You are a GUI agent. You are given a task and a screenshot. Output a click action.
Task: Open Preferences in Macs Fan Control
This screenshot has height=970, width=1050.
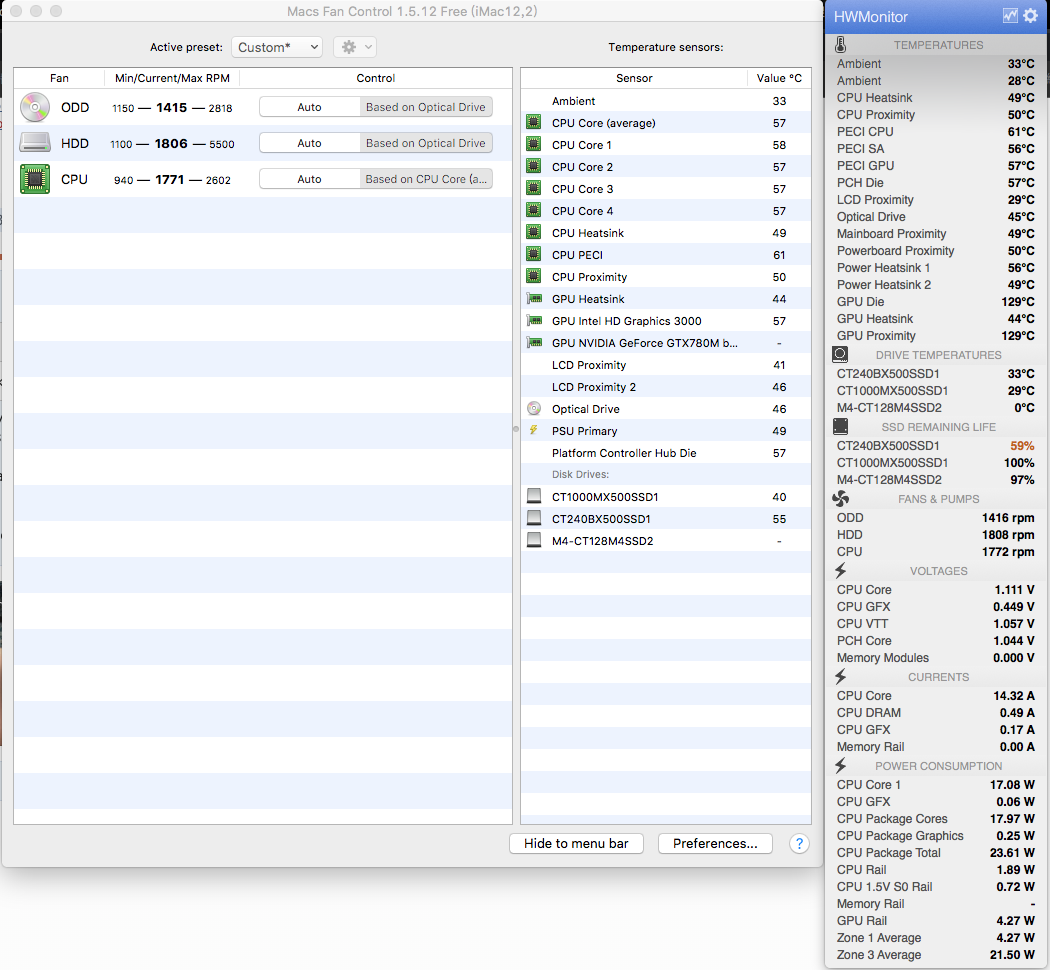pyautogui.click(x=715, y=843)
